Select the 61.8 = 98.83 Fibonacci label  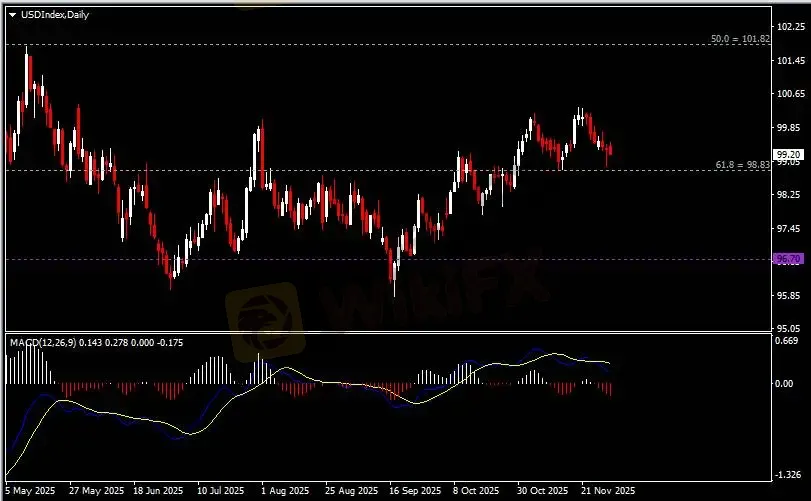[743, 164]
